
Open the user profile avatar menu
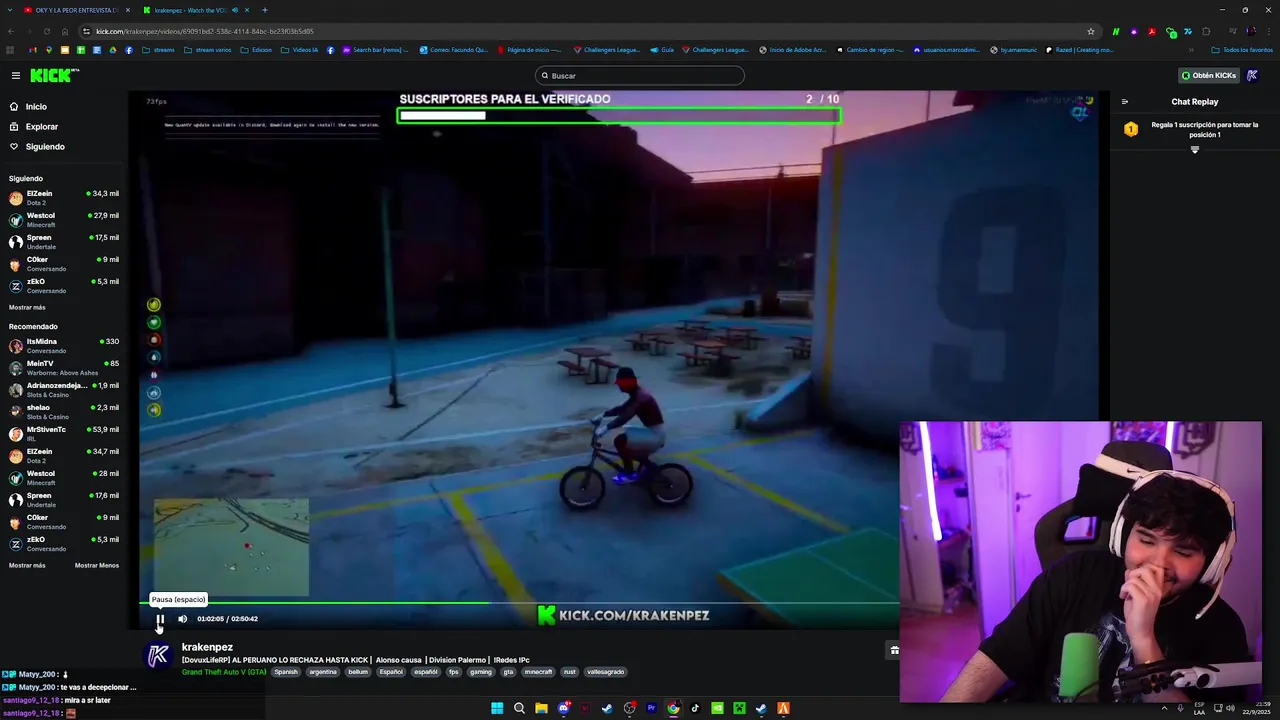pyautogui.click(x=1252, y=75)
